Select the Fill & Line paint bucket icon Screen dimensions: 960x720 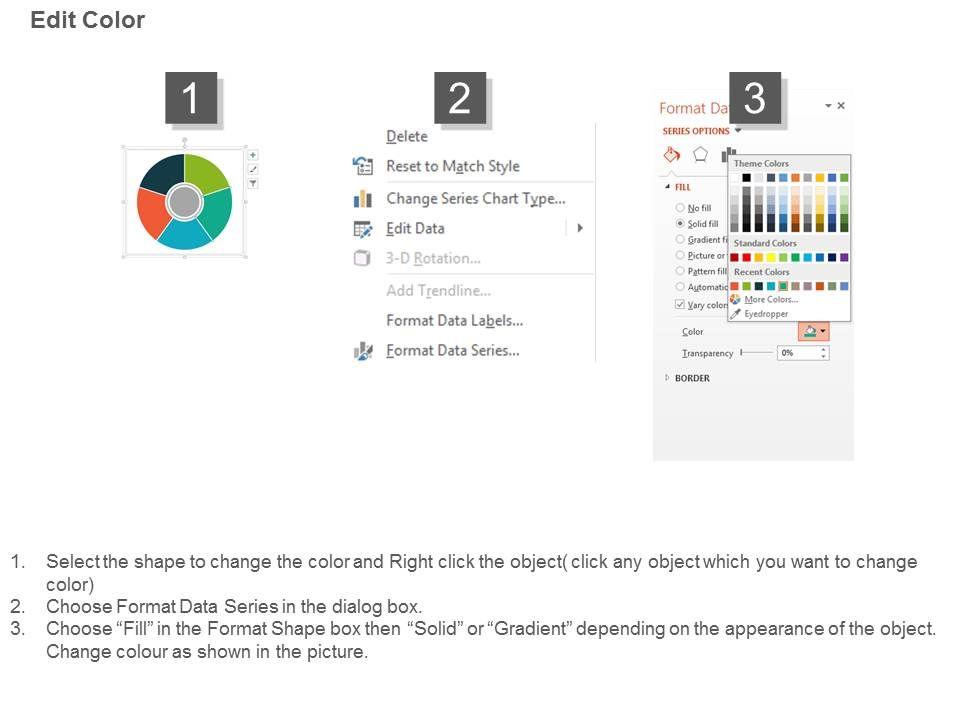pyautogui.click(x=672, y=154)
